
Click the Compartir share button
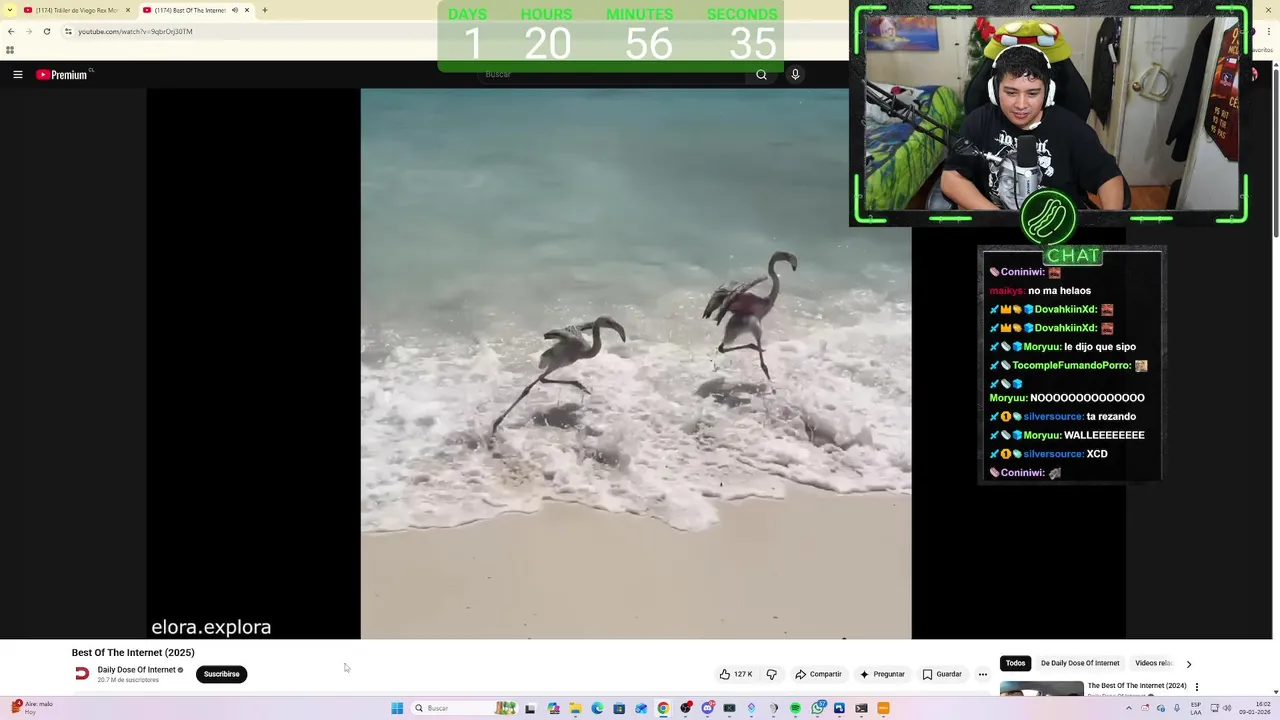pyautogui.click(x=818, y=674)
